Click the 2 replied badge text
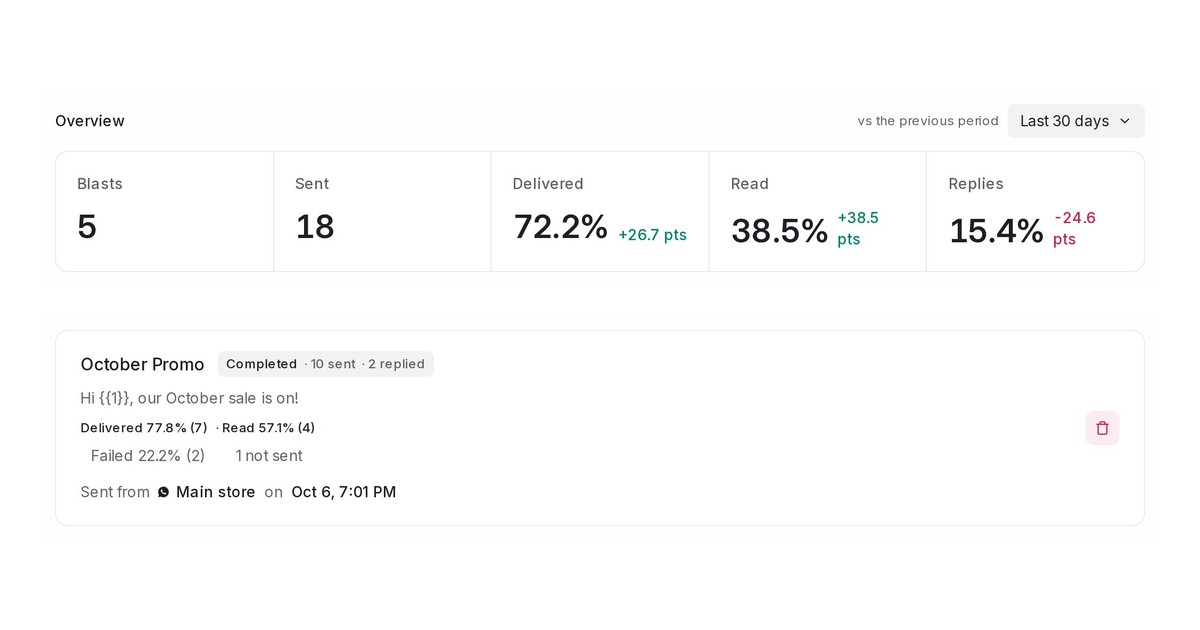The width and height of the screenshot is (1200, 630). [396, 364]
